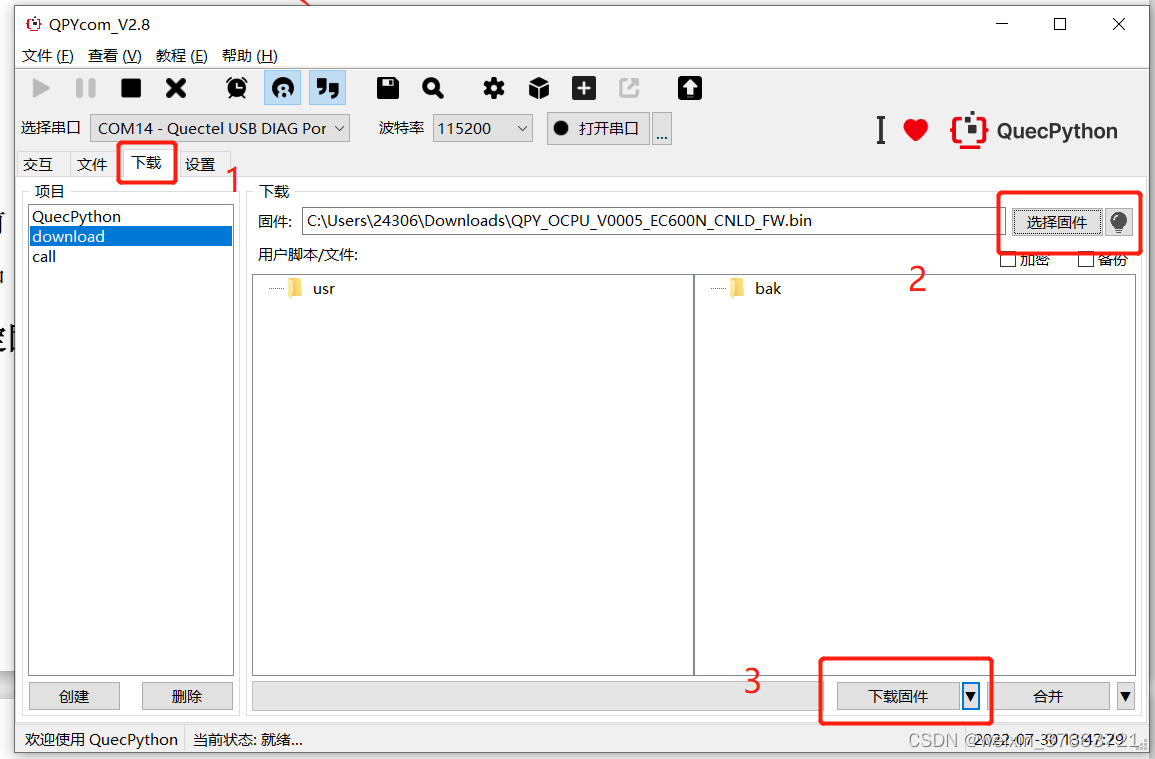Image resolution: width=1155 pixels, height=759 pixels.
Task: Open the serial port COM14 dropdown
Action: pyautogui.click(x=220, y=128)
